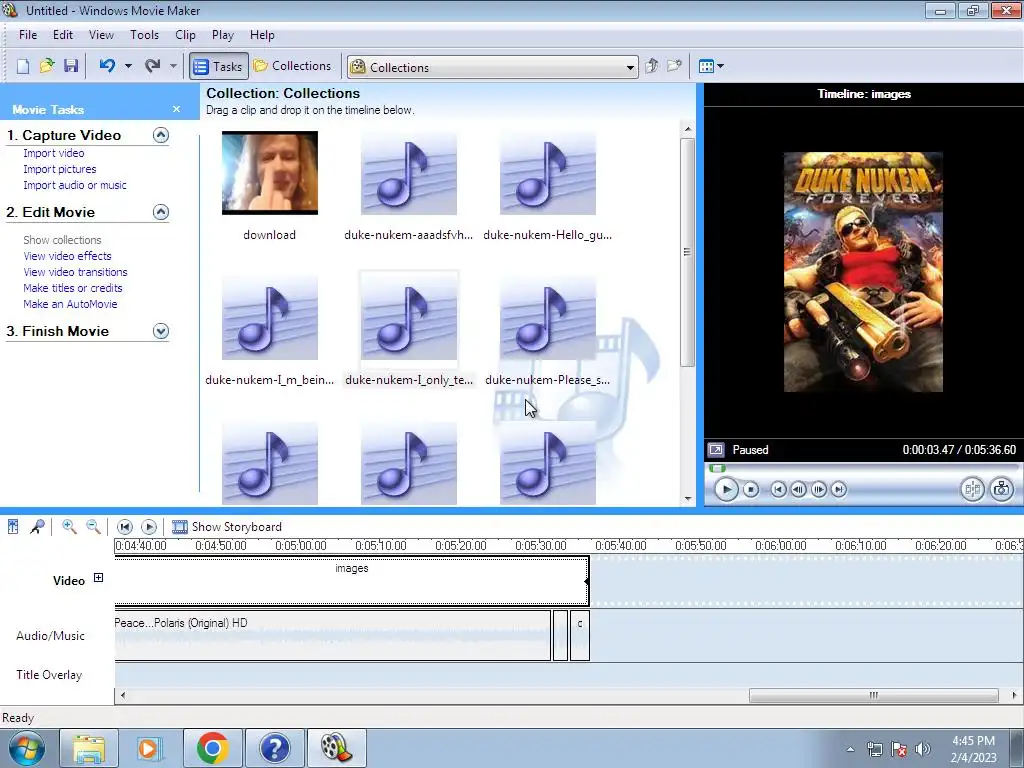Screen dimensions: 1024x768
Task: Click the Zoom Timeline In icon
Action: point(69,526)
